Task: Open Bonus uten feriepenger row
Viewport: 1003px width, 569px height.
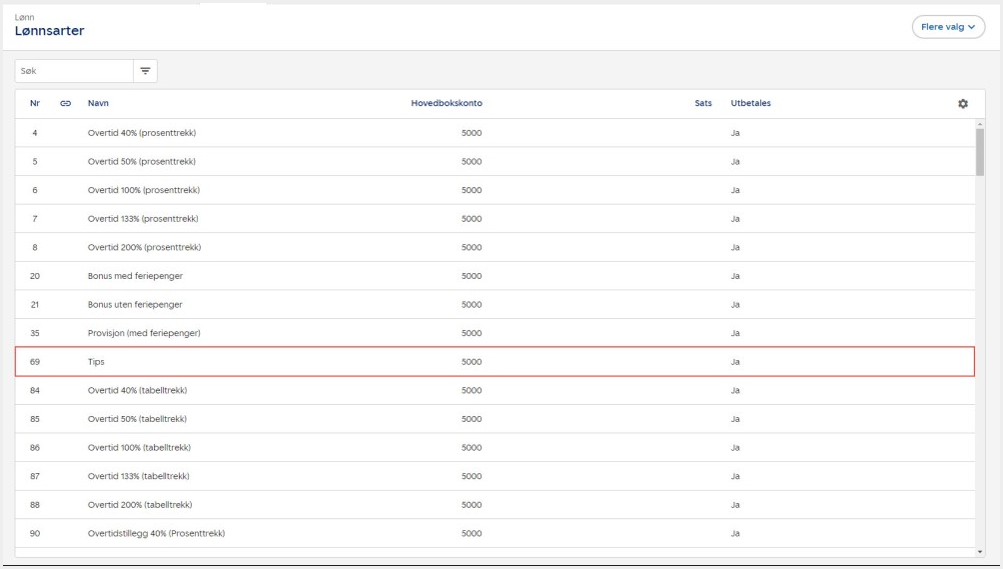Action: pyautogui.click(x=135, y=304)
